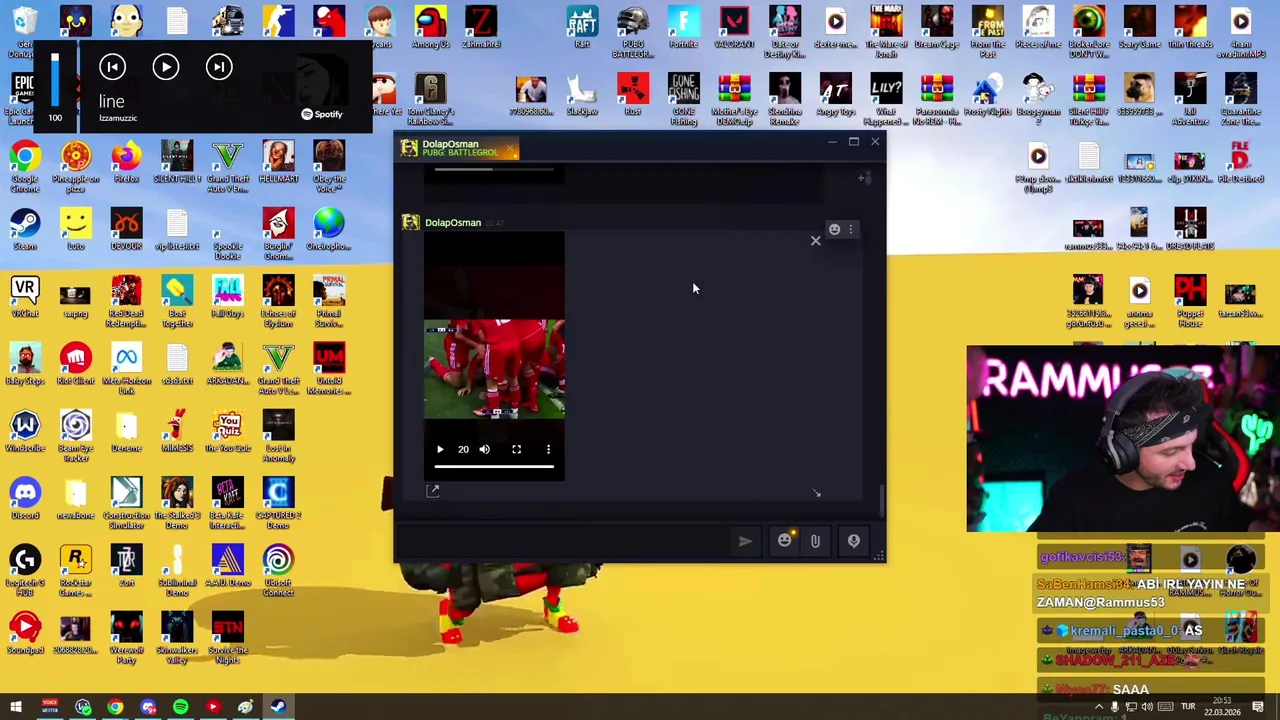Open Logitech G HUB desktop shortcut
Screen dimensions: 1280x720
[x=25, y=571]
